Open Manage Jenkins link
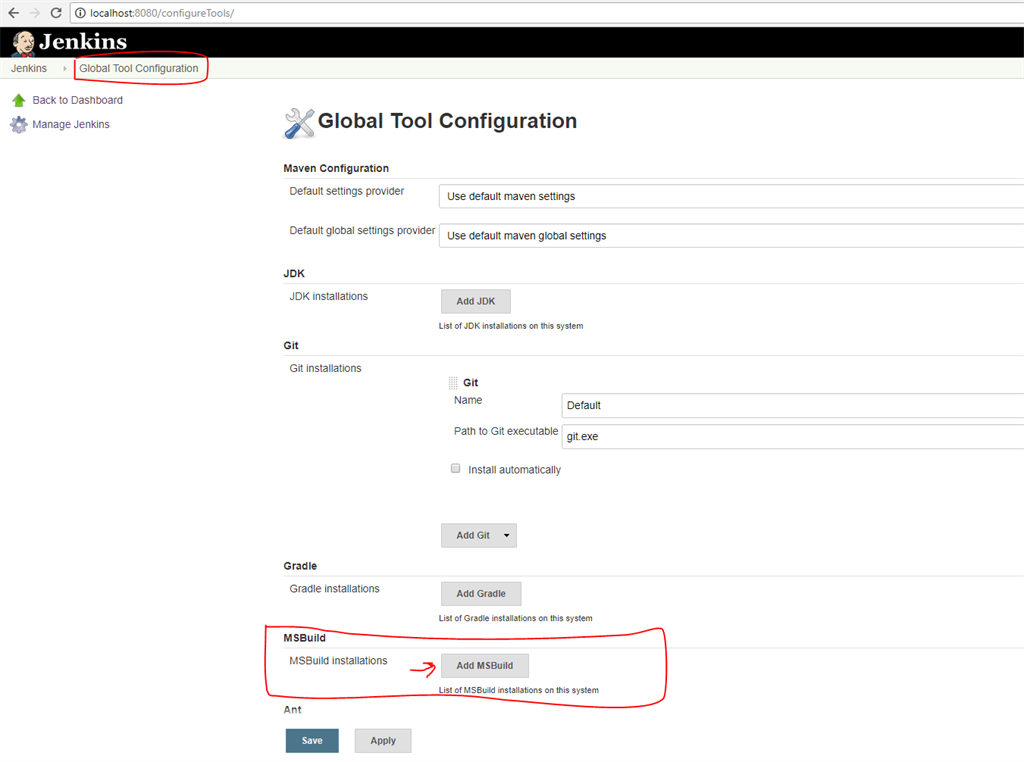Screen dimensions: 1024x762 (x=71, y=125)
